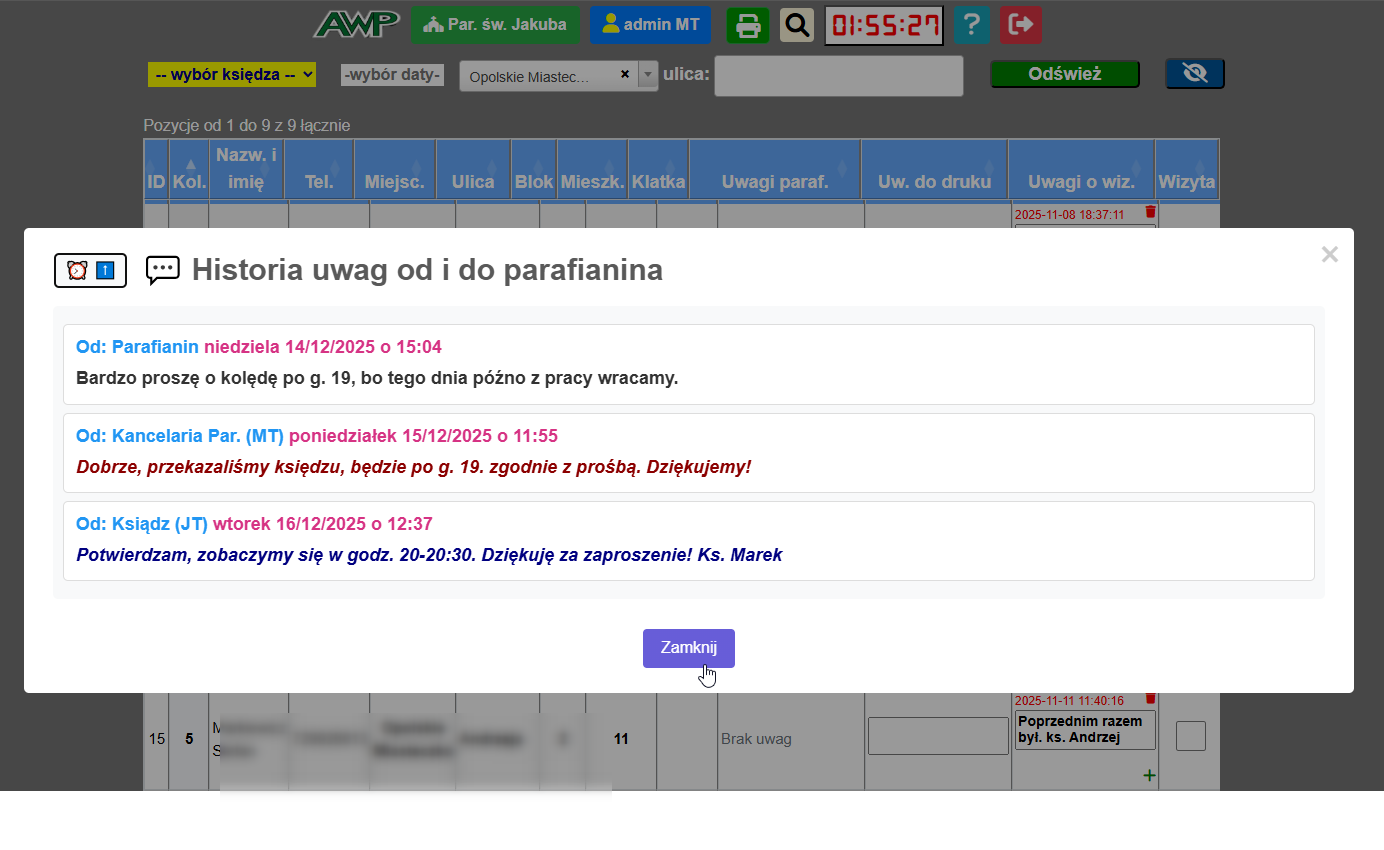1384x850 pixels.
Task: Open the 'admin MT' user menu
Action: click(x=650, y=24)
